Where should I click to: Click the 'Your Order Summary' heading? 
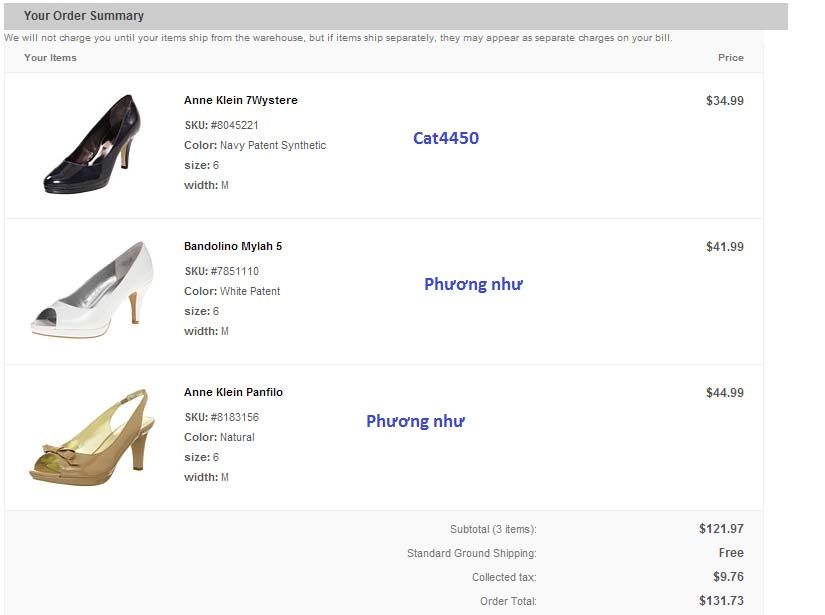click(x=84, y=16)
